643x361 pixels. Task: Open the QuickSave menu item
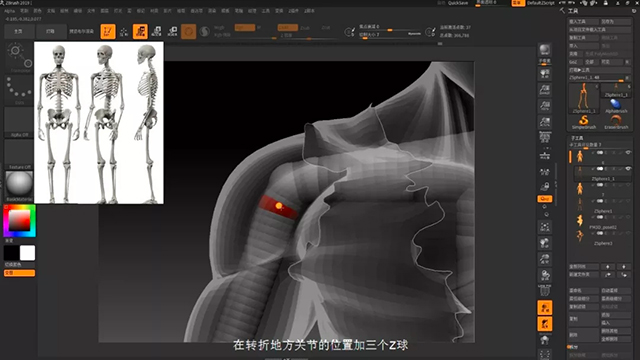pos(458,3)
